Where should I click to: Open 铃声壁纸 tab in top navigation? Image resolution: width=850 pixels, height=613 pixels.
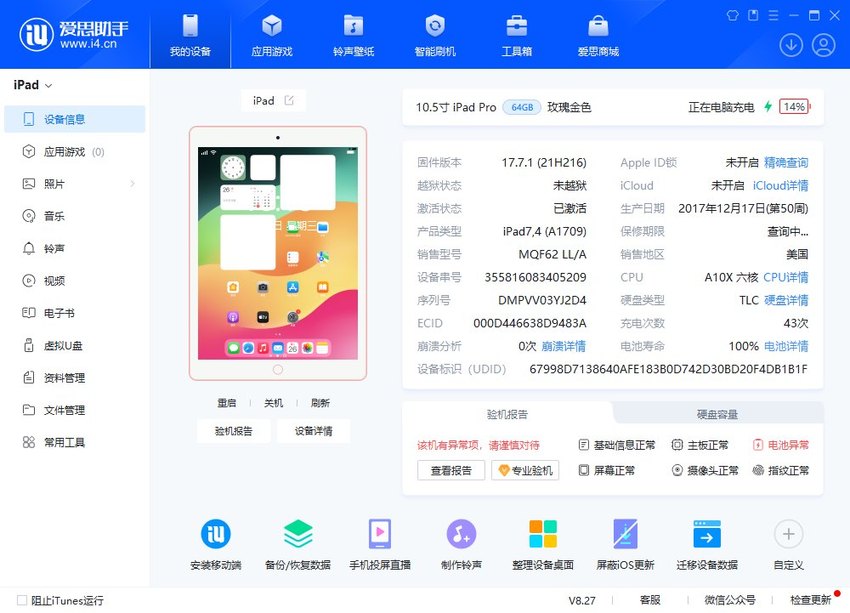[x=353, y=35]
